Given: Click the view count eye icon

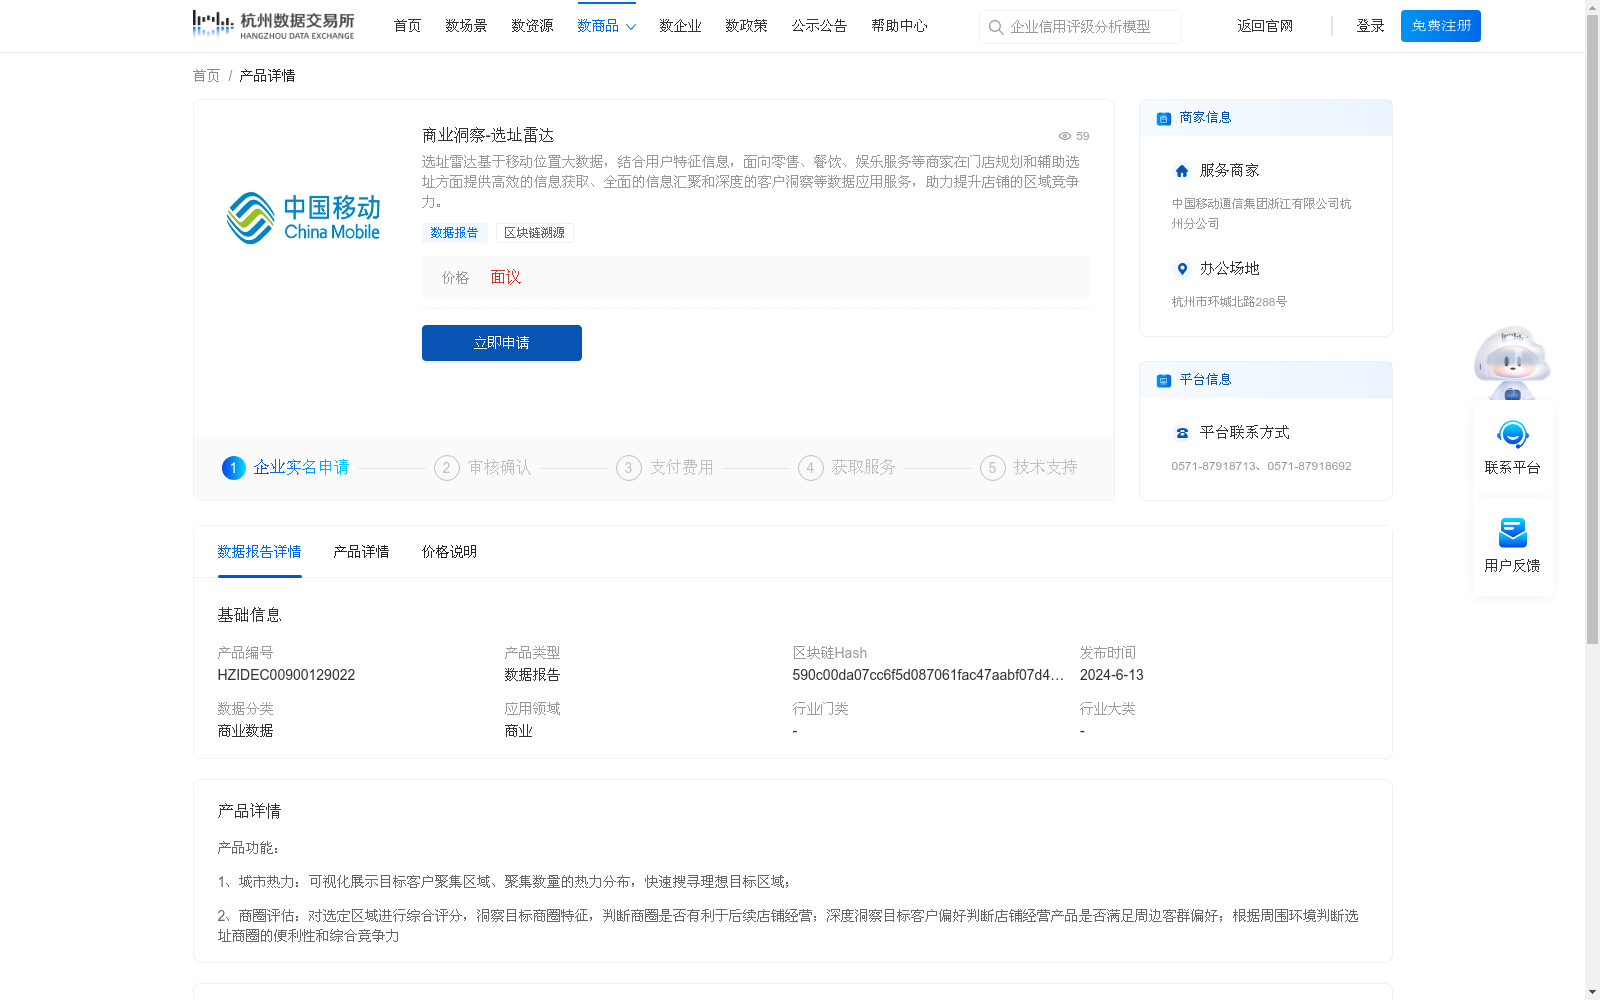Looking at the screenshot, I should click(1065, 136).
